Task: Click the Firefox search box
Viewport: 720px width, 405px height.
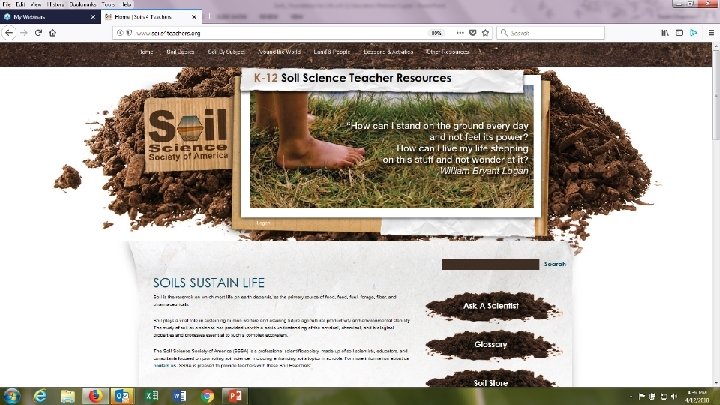Action: tap(550, 33)
